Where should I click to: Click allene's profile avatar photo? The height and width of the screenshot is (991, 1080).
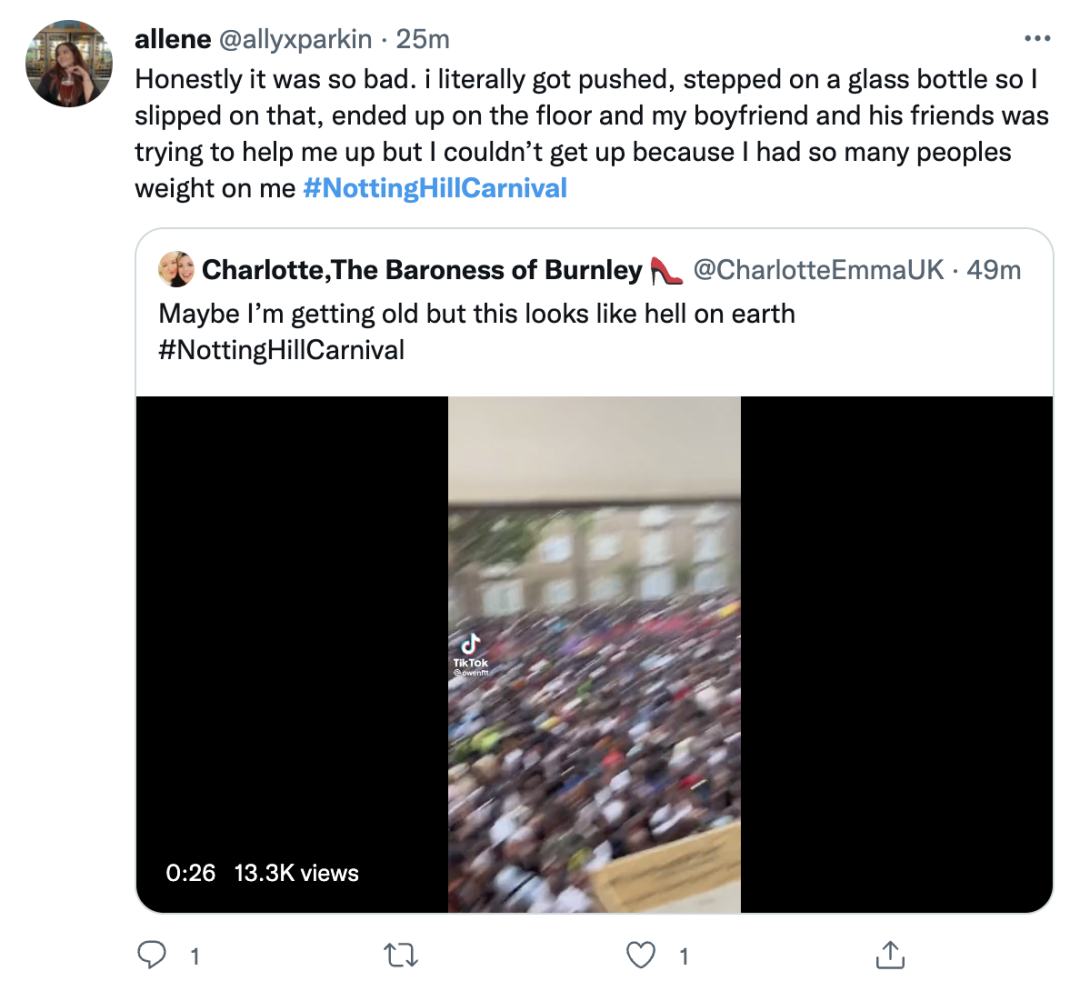(x=68, y=63)
